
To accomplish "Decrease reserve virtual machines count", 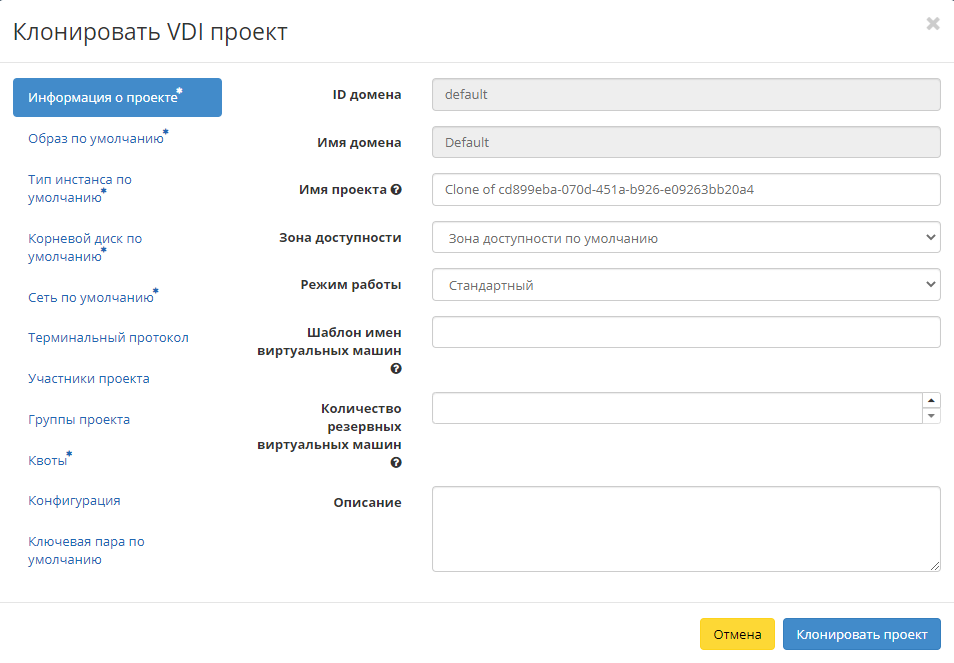I will [x=931, y=415].
